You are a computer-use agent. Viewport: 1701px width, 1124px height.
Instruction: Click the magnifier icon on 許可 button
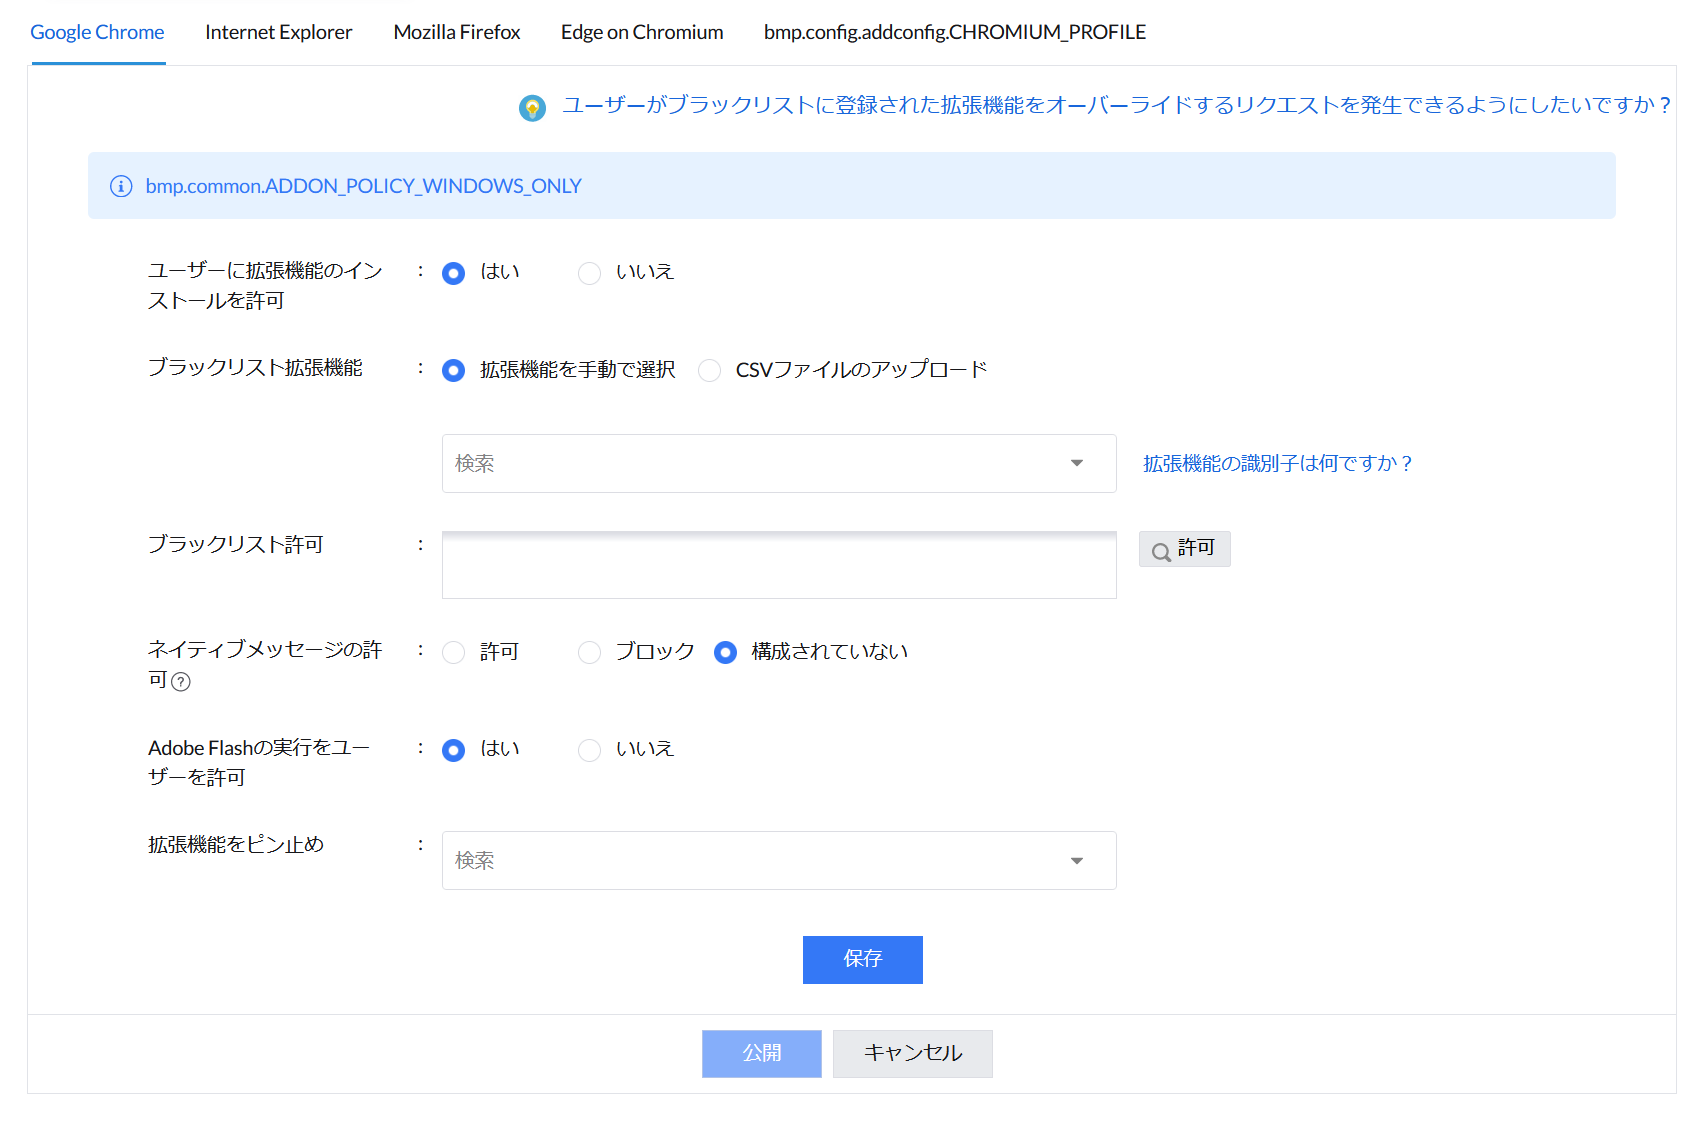coord(1161,551)
